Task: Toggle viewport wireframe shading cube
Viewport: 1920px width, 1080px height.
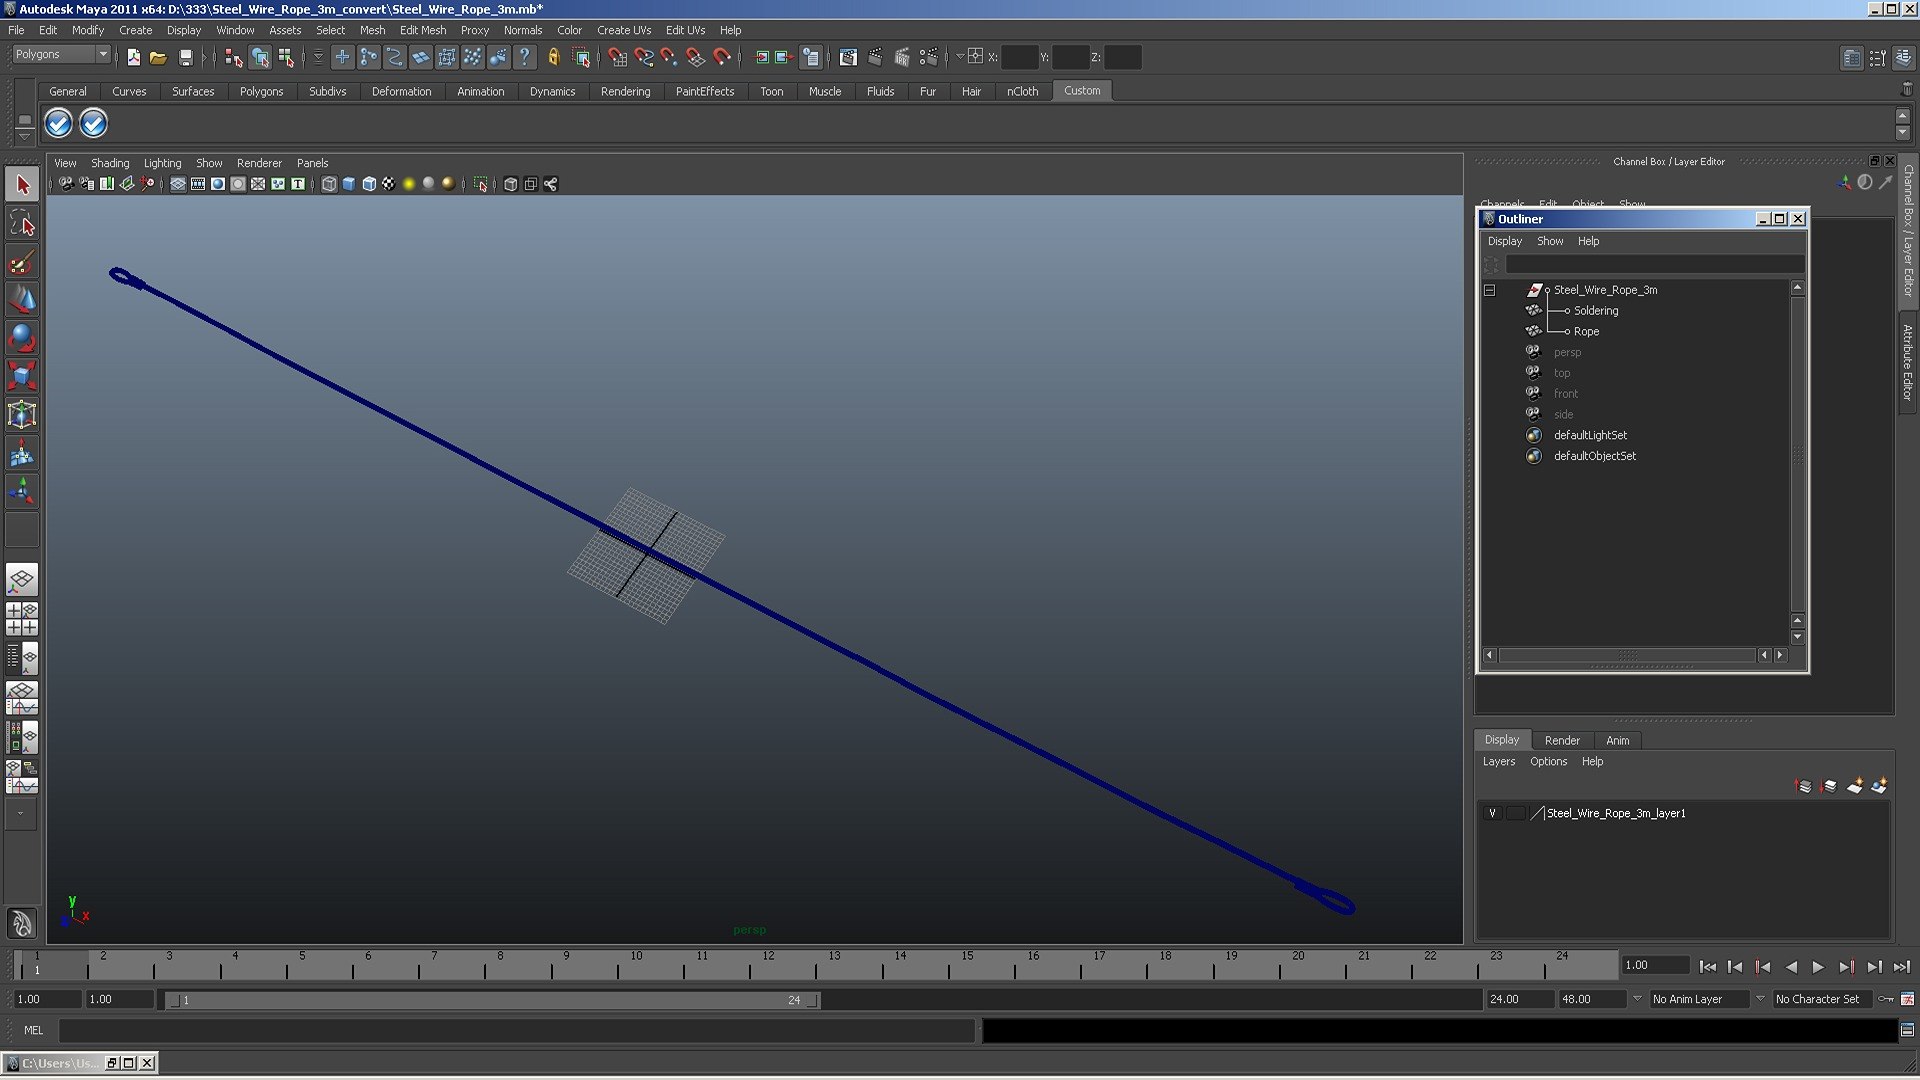Action: 329,184
